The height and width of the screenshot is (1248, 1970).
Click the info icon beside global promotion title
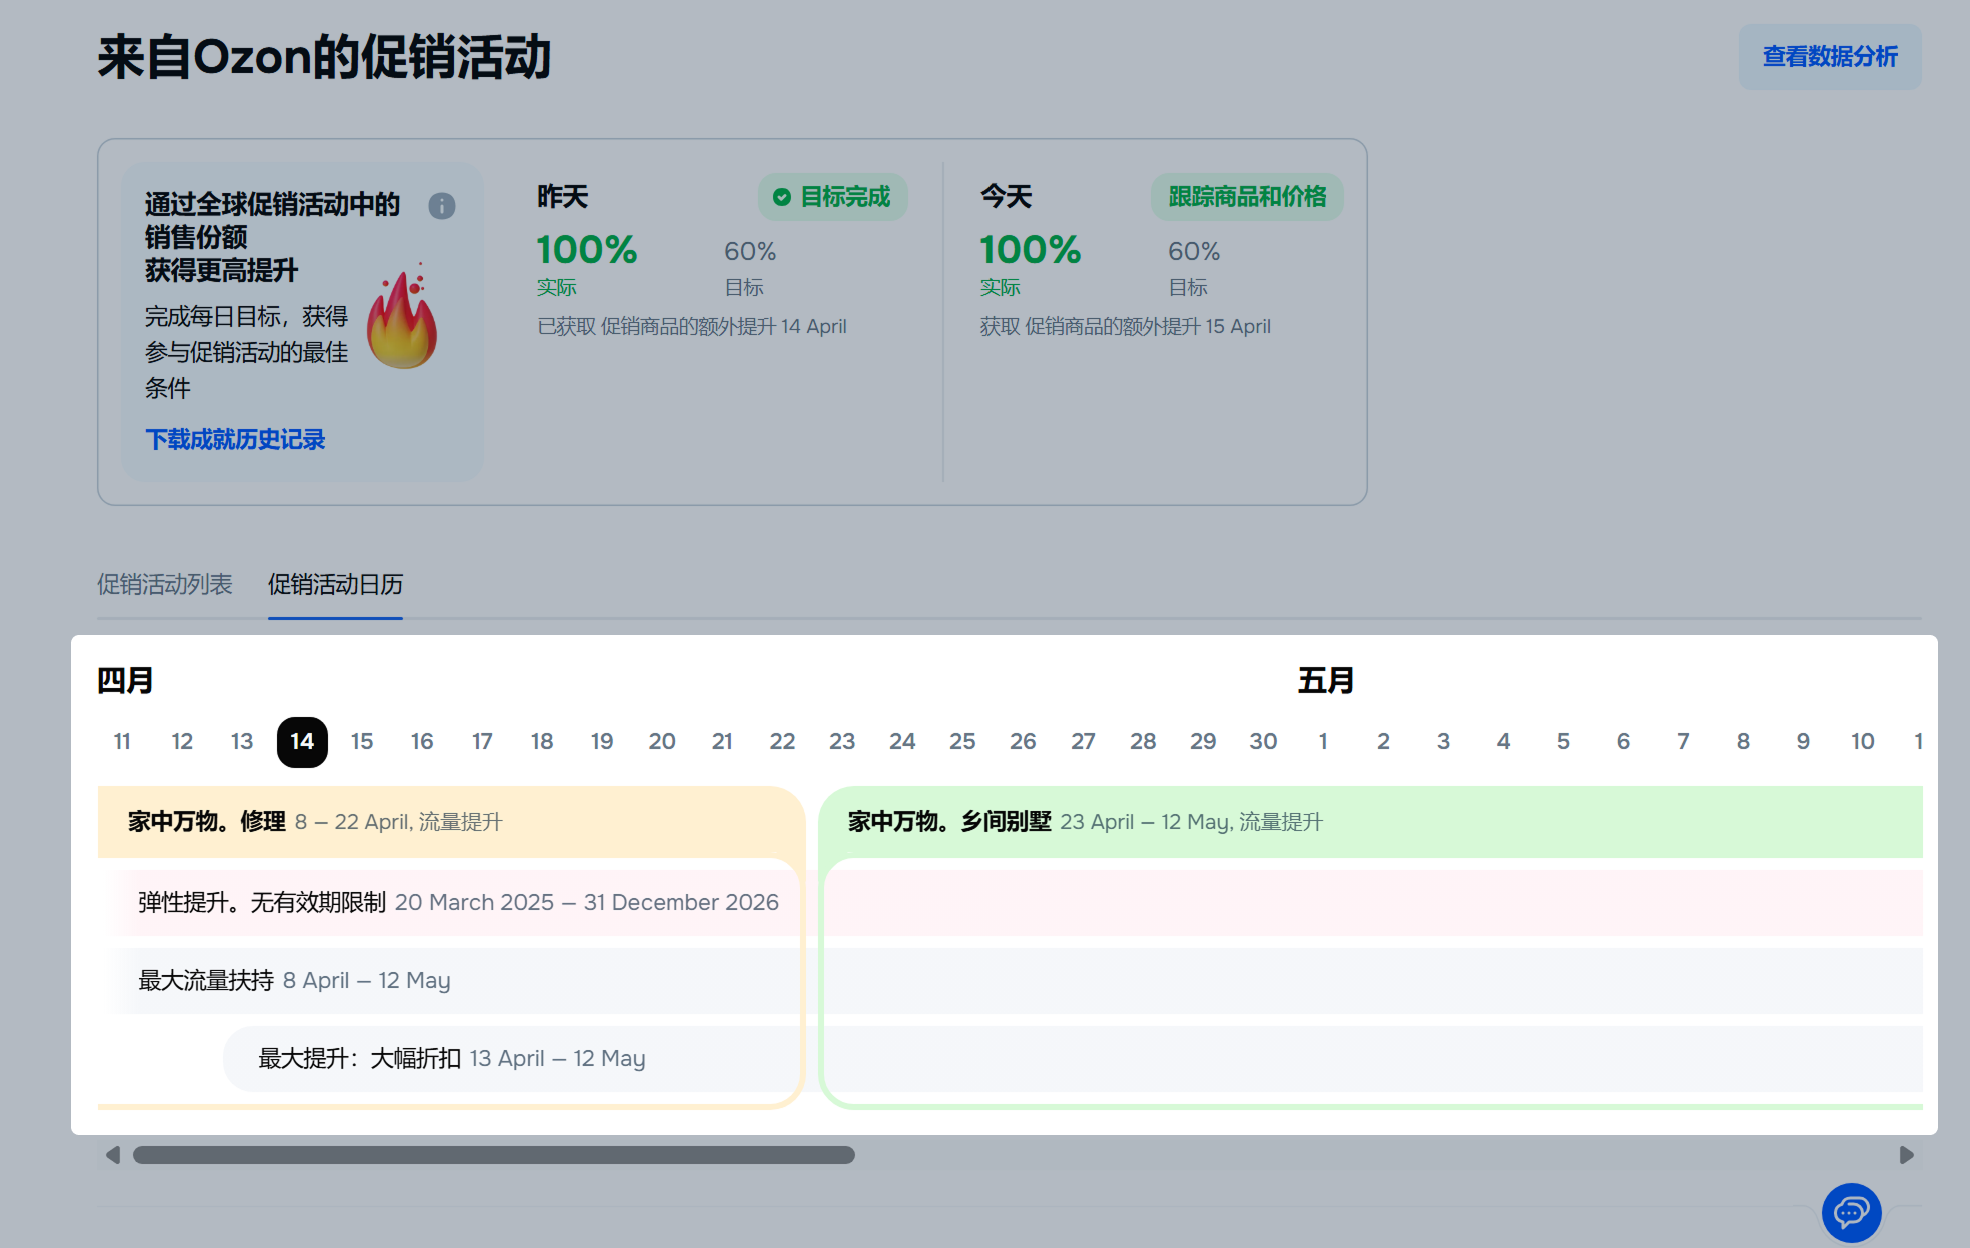(x=442, y=206)
